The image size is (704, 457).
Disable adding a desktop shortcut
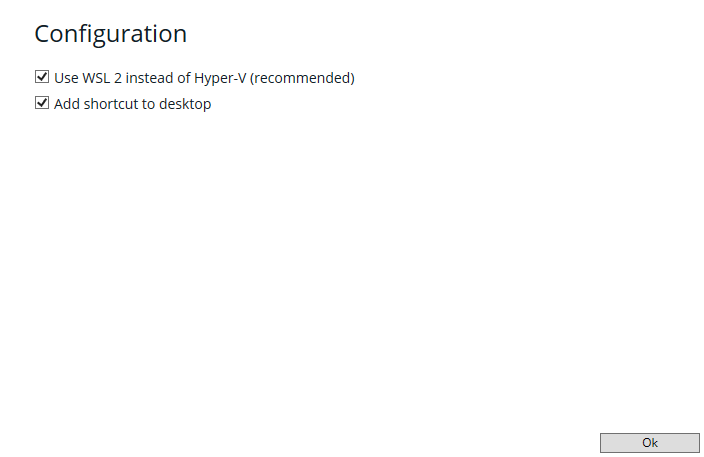tap(42, 103)
